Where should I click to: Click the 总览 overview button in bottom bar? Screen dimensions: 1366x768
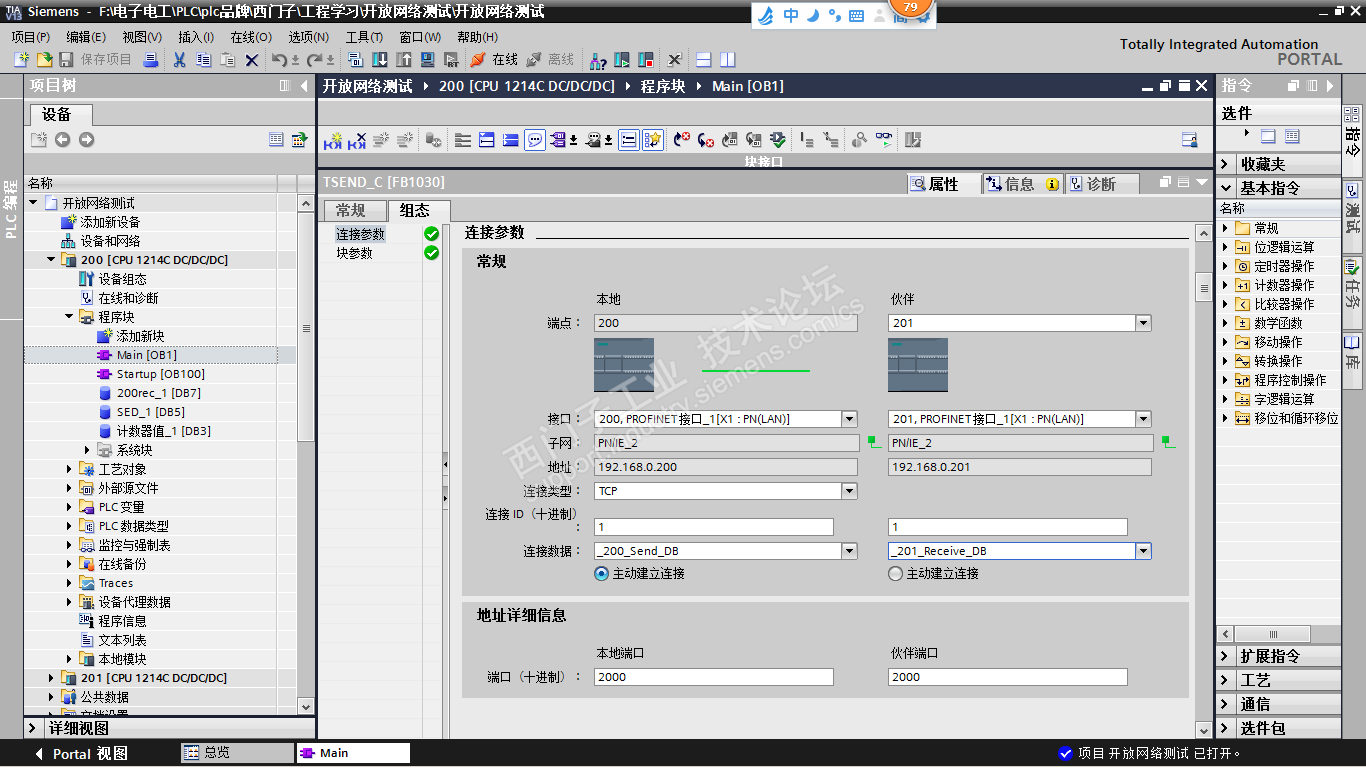[x=236, y=753]
